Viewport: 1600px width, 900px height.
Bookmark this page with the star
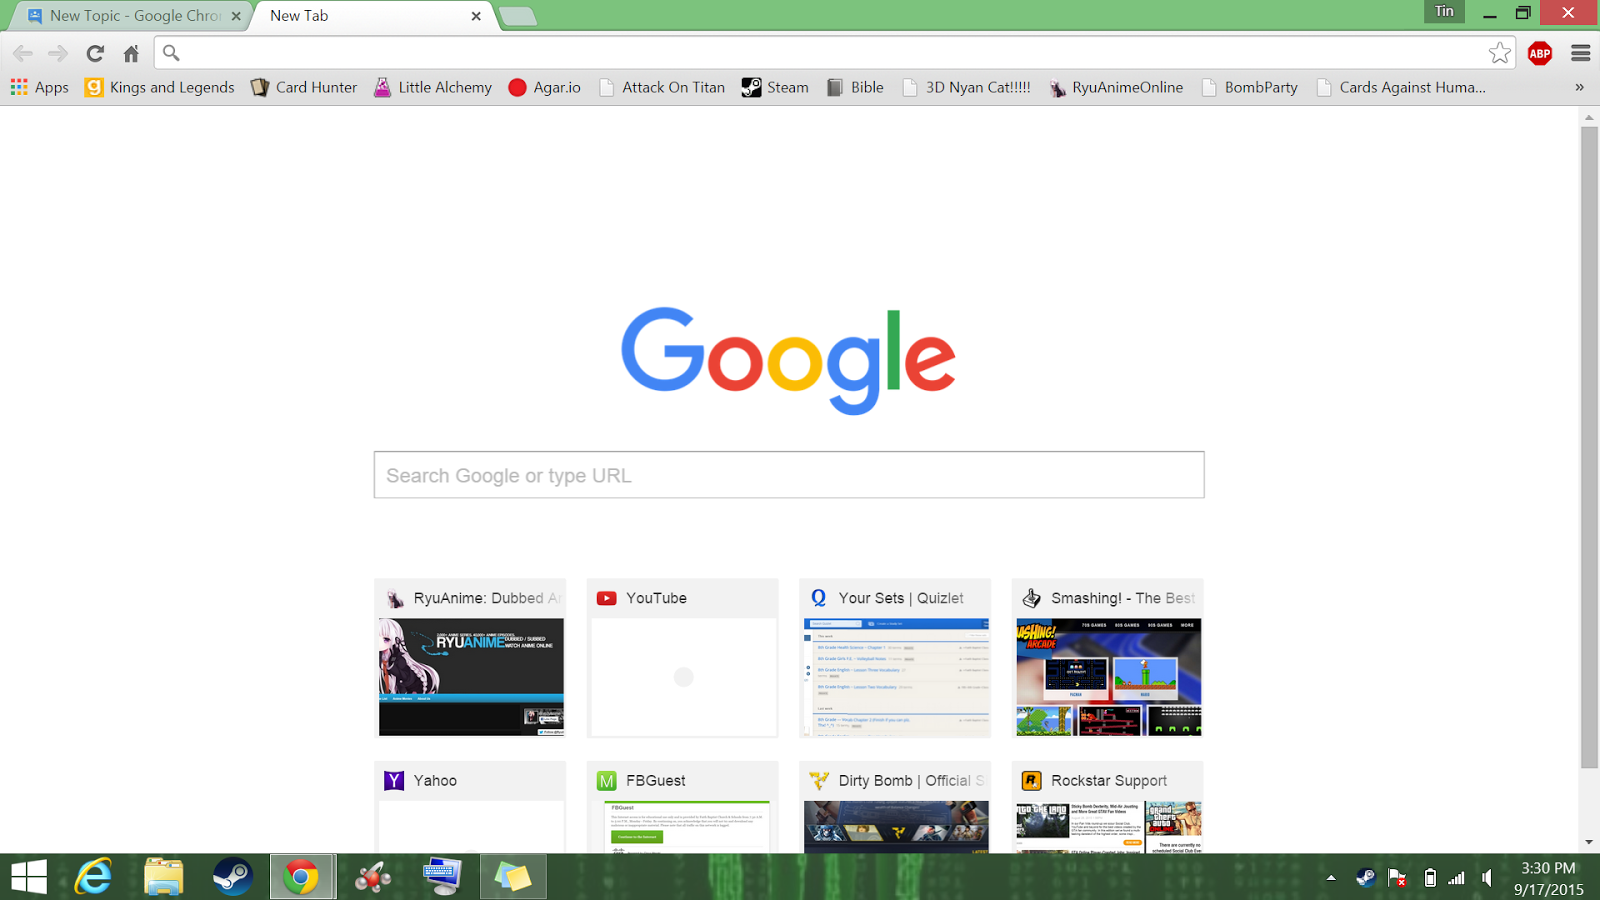(x=1499, y=53)
